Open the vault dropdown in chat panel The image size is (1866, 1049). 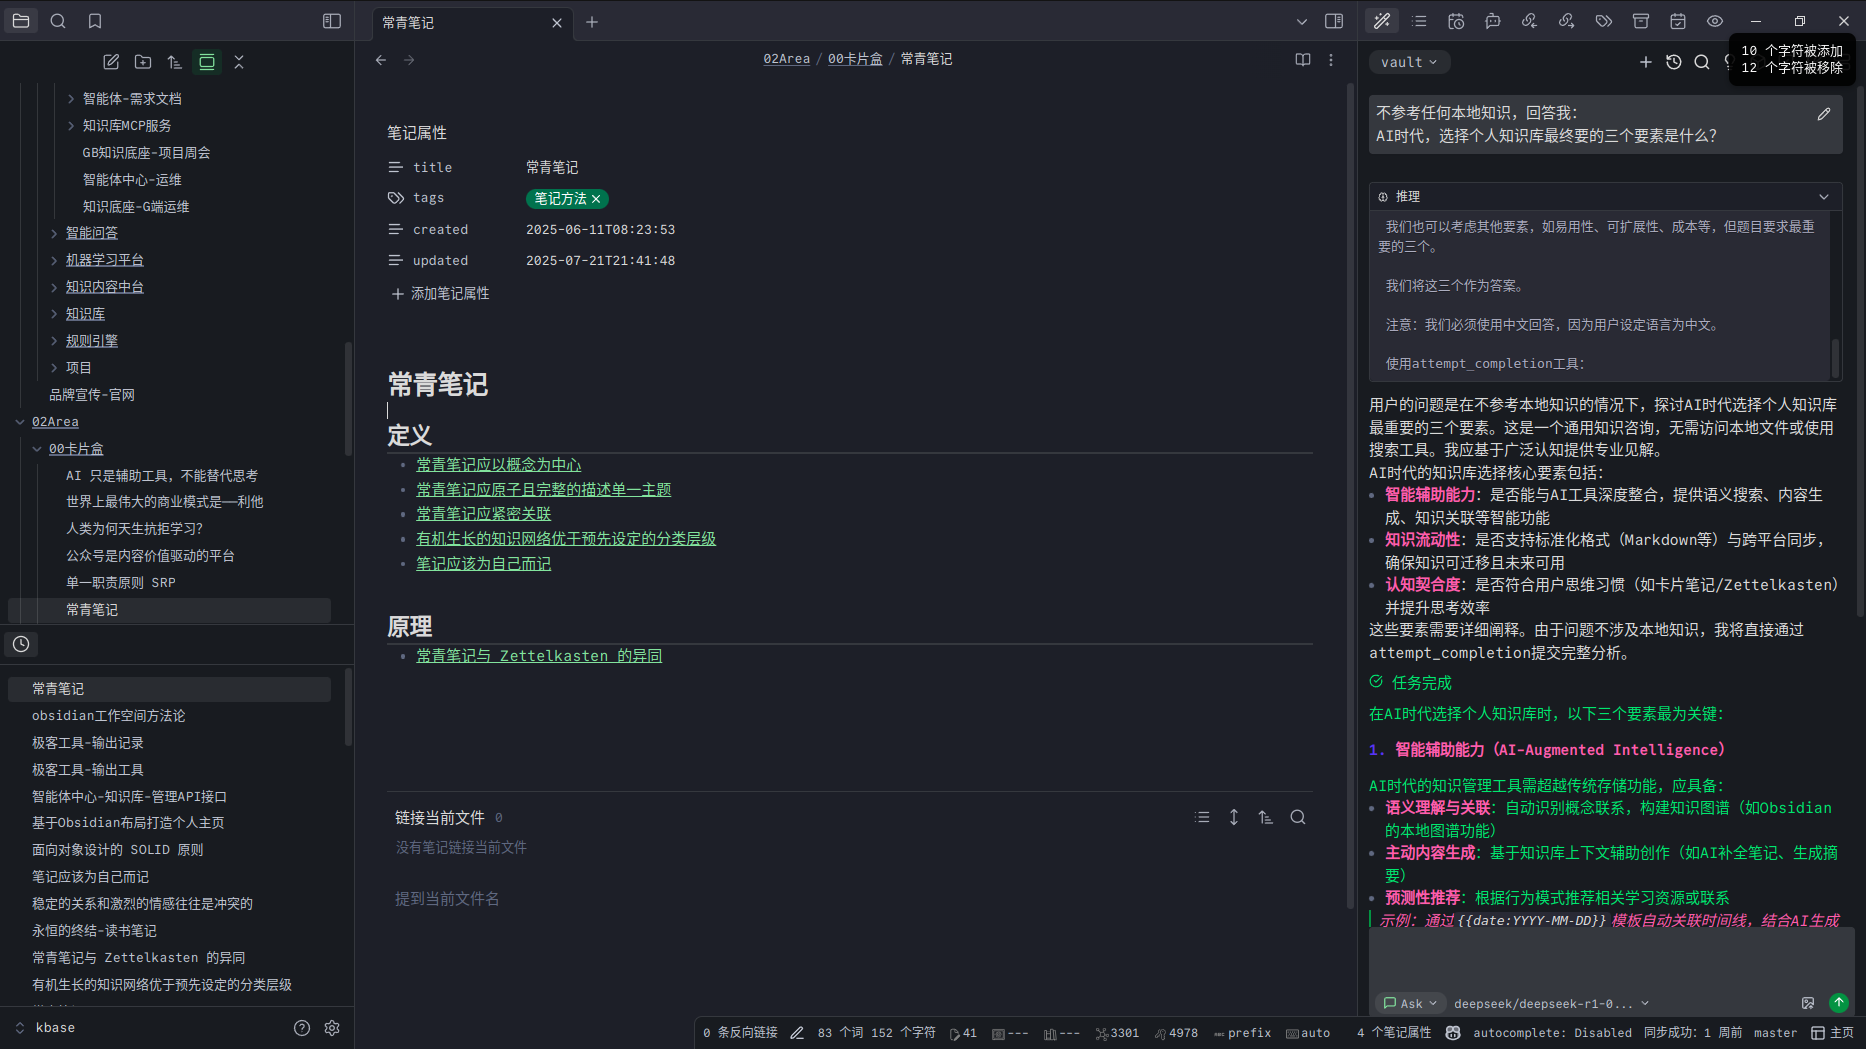tap(1408, 62)
